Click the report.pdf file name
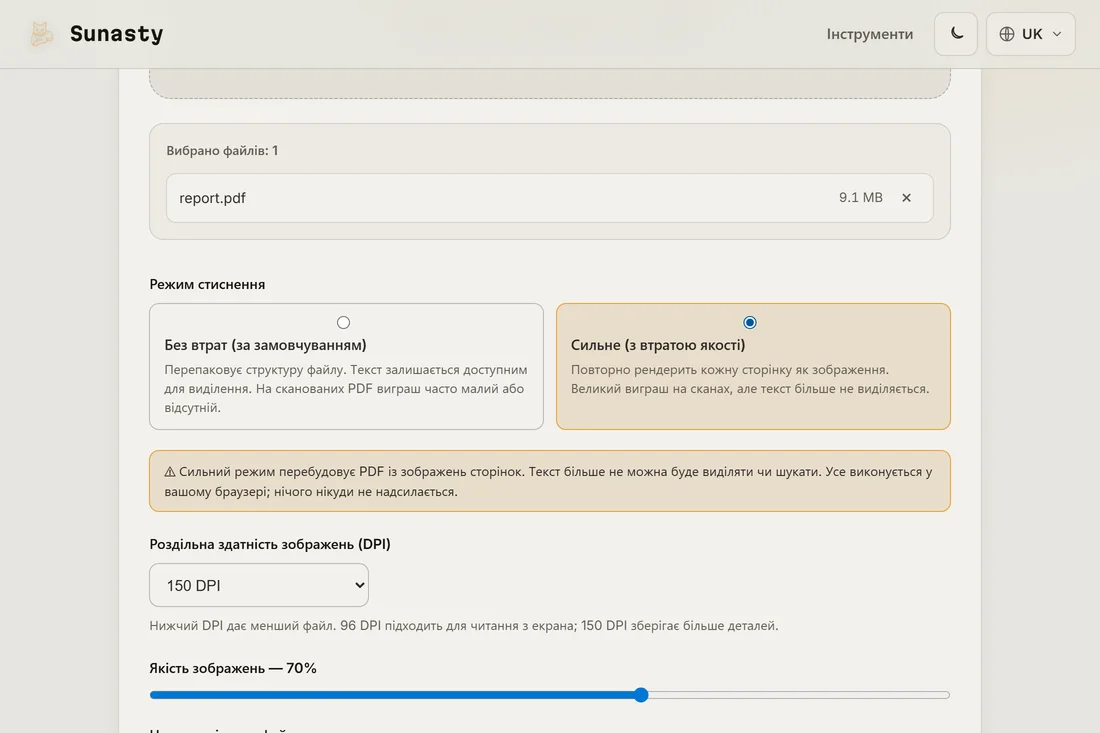The width and height of the screenshot is (1100, 733). (212, 198)
